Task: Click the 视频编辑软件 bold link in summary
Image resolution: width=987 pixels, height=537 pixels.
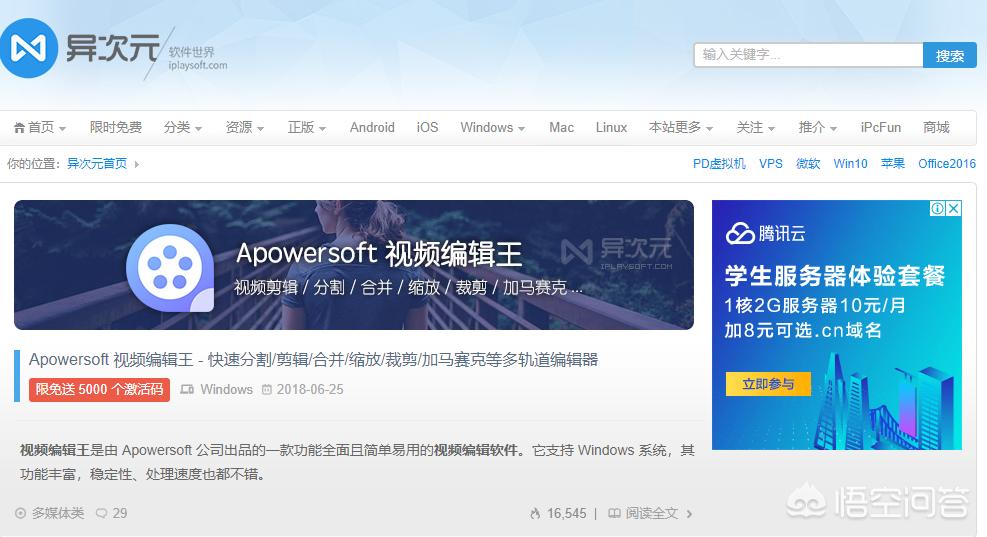Action: tap(476, 450)
